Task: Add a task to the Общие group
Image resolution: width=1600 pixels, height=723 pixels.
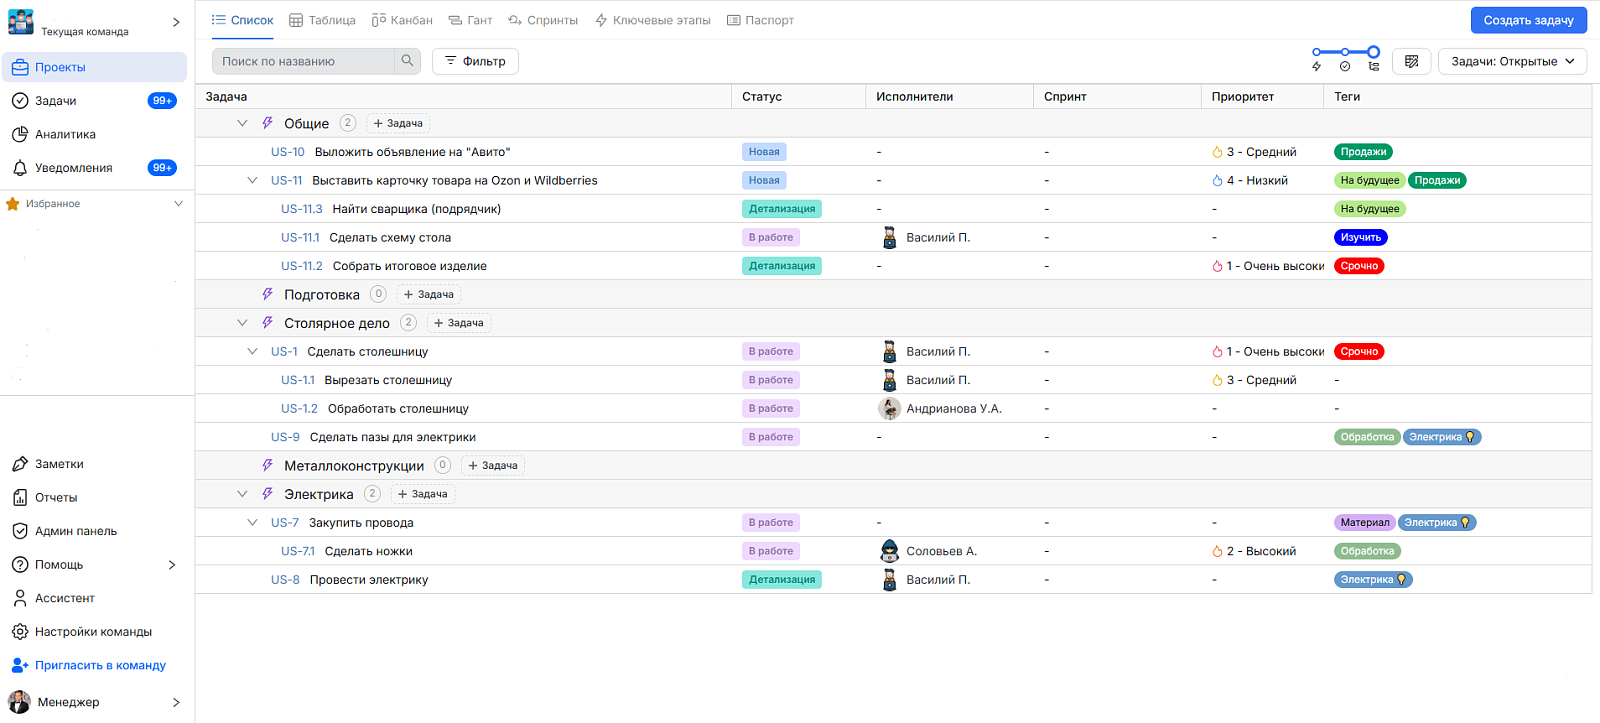Action: 398,123
